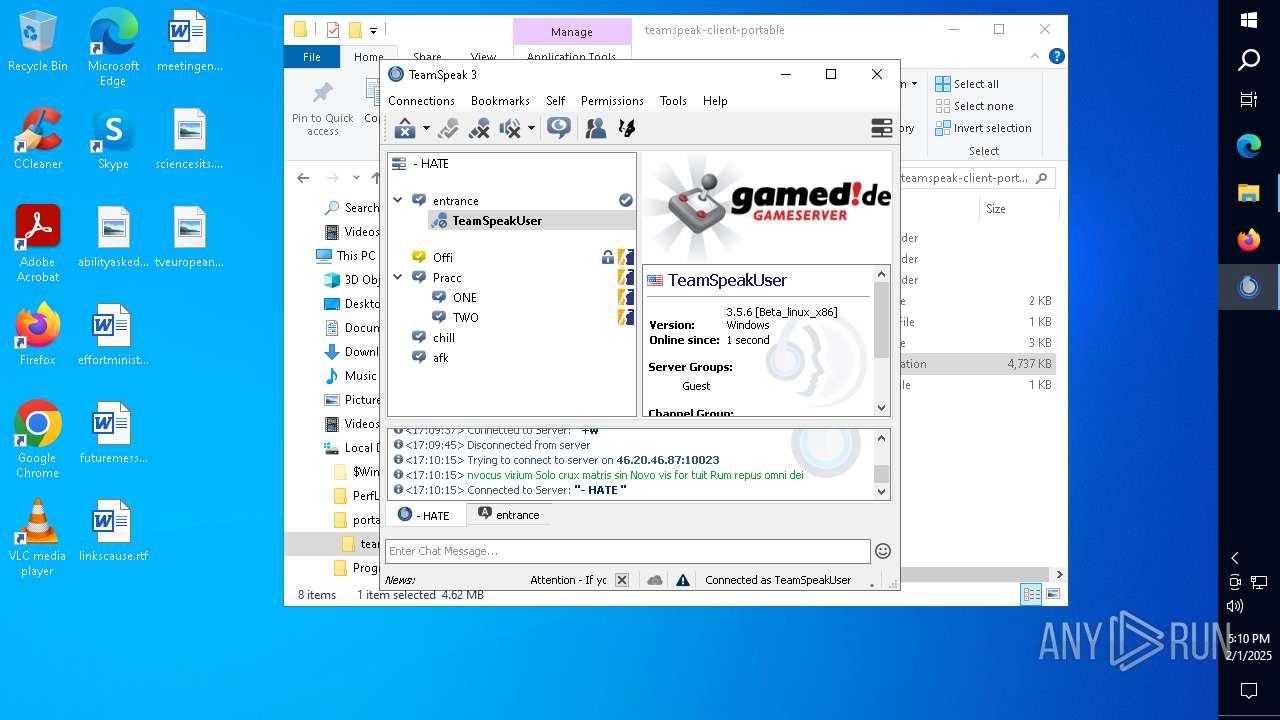Screen dimensions: 1280x720
Task: Click the lock icon on Offi channel
Action: pos(607,257)
